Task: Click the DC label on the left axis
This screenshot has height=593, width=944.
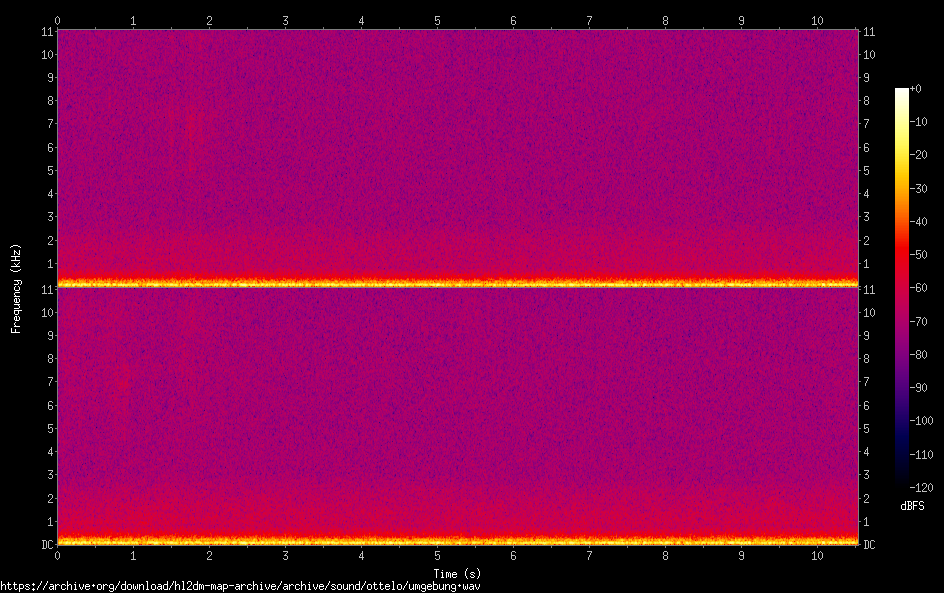Action: [x=45, y=545]
